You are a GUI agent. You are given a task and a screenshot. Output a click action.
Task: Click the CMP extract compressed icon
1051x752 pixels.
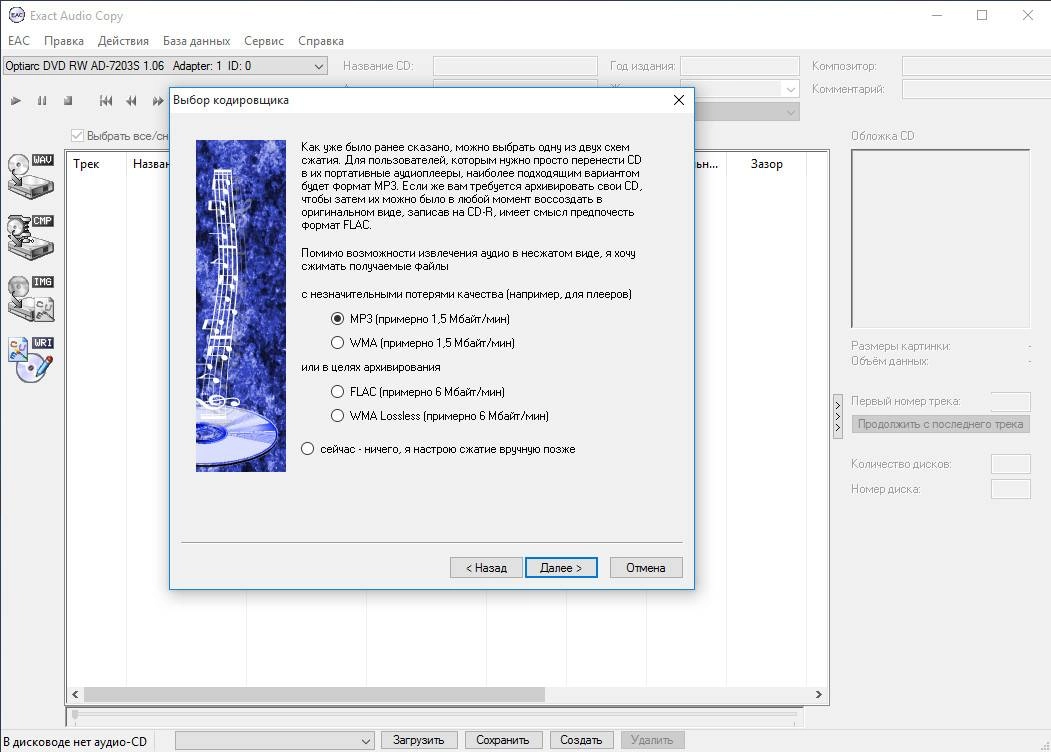click(31, 237)
